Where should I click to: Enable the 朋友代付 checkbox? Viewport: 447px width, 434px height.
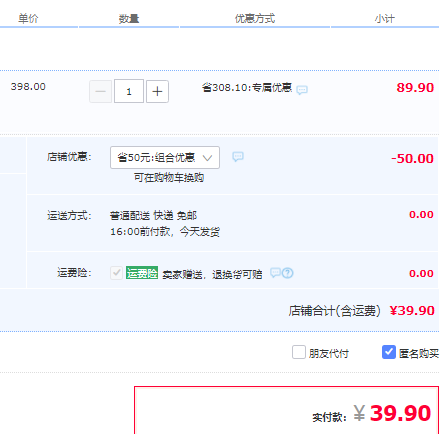coord(299,352)
